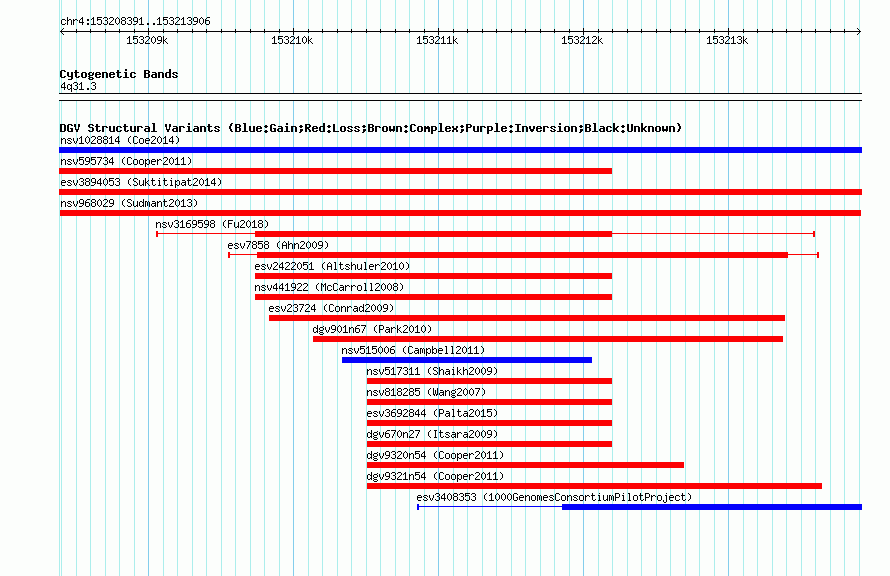890x576 pixels.
Task: Select the 4q31.3 cytogenetic band label
Action: point(78,86)
